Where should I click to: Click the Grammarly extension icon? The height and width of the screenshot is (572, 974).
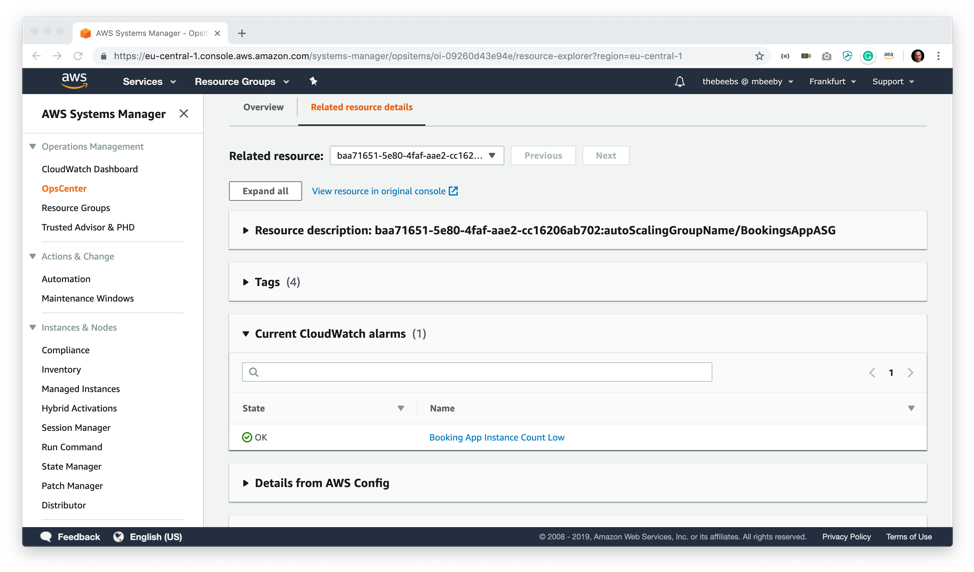point(868,56)
